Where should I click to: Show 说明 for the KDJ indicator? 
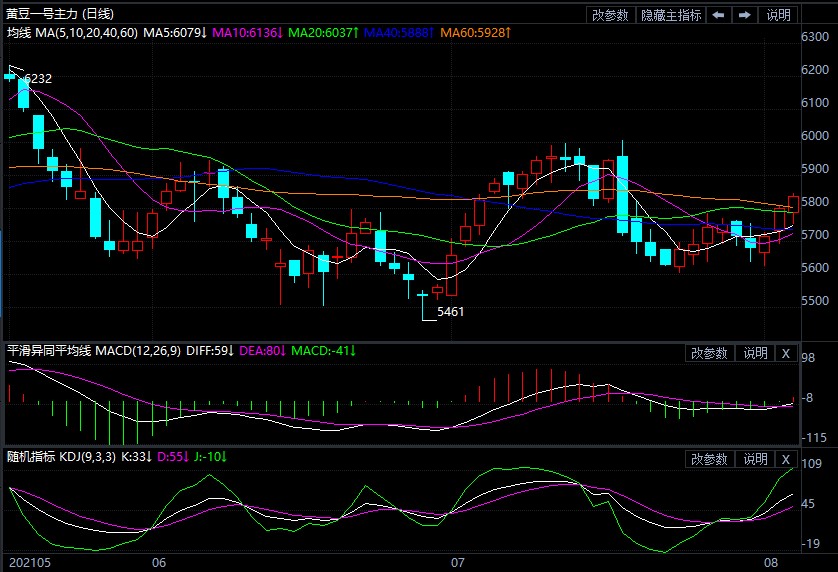click(754, 459)
